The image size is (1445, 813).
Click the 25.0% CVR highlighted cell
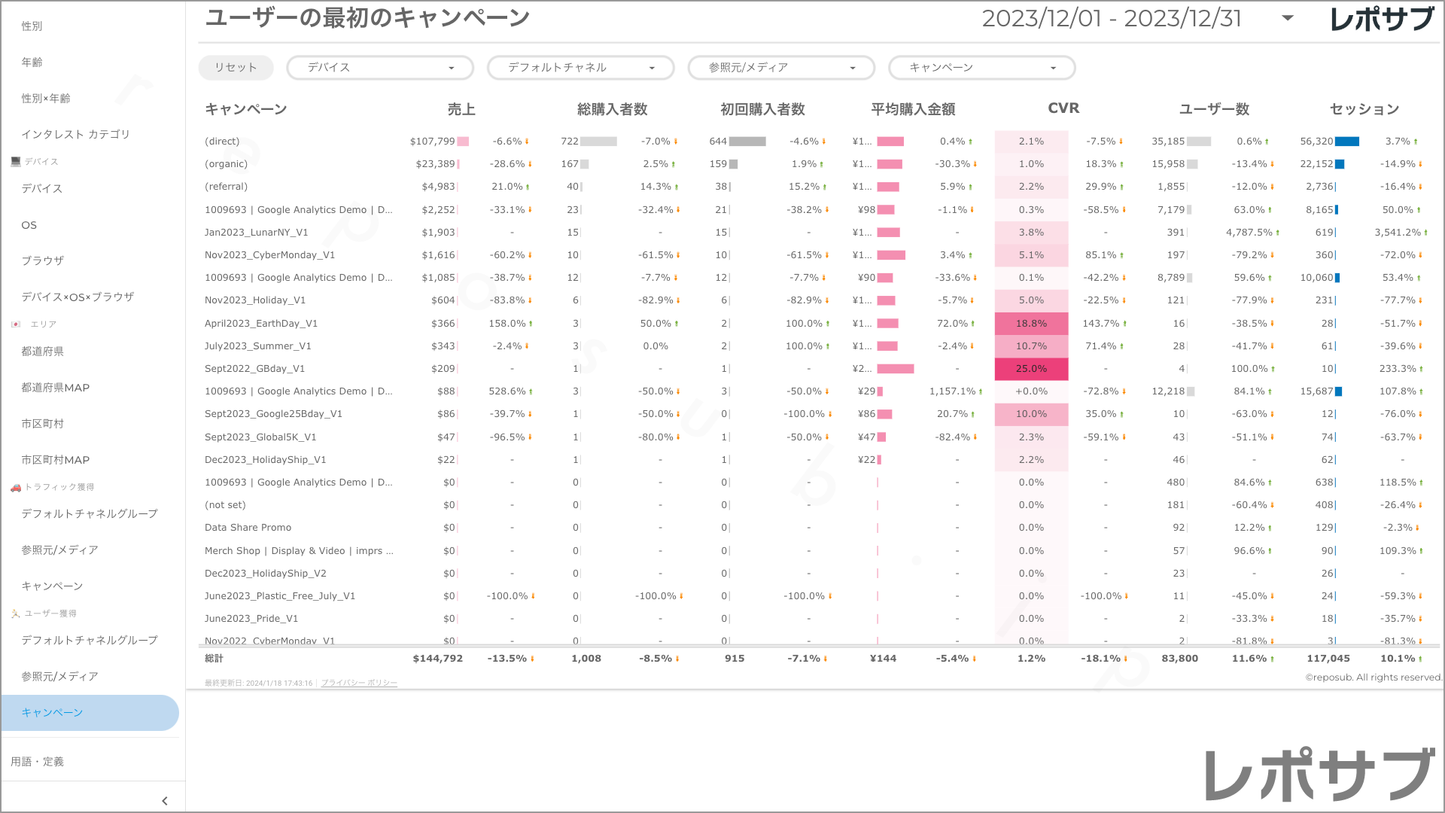click(1031, 369)
